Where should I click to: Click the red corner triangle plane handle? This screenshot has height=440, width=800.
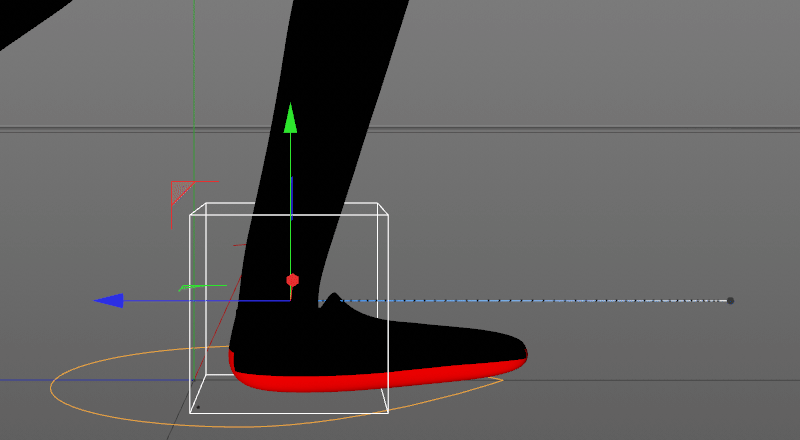[180, 191]
